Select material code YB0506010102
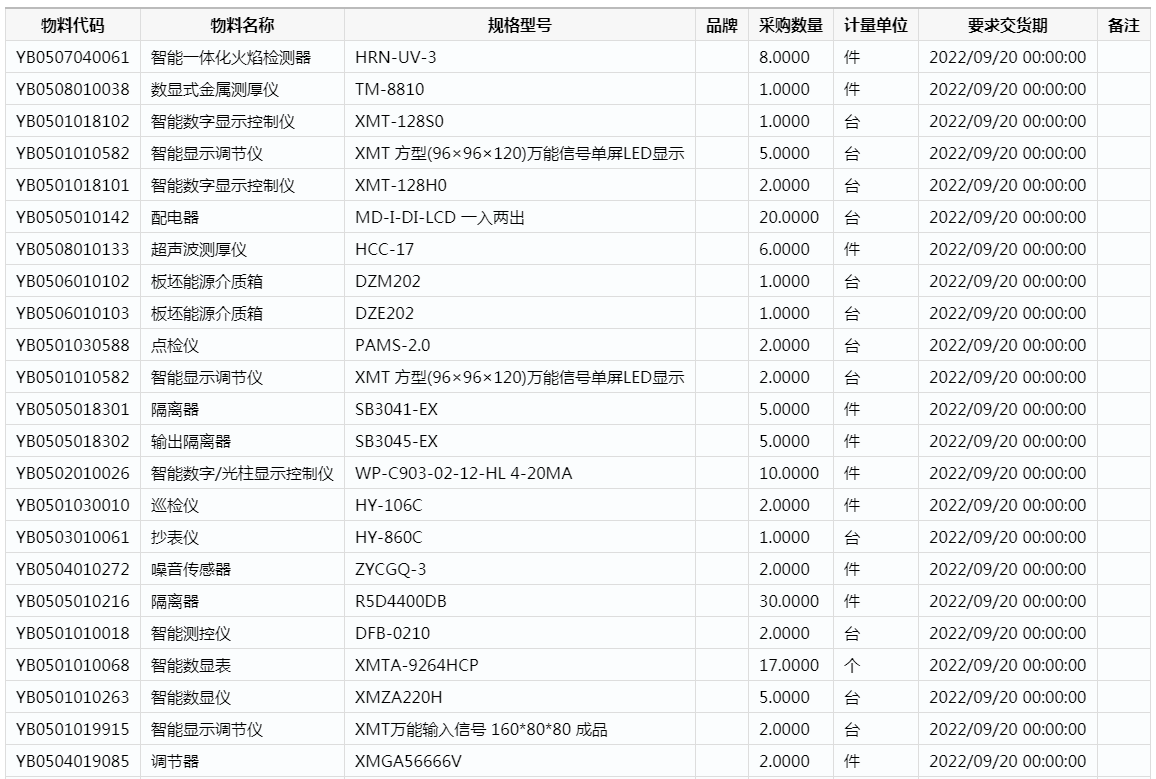 (x=73, y=282)
